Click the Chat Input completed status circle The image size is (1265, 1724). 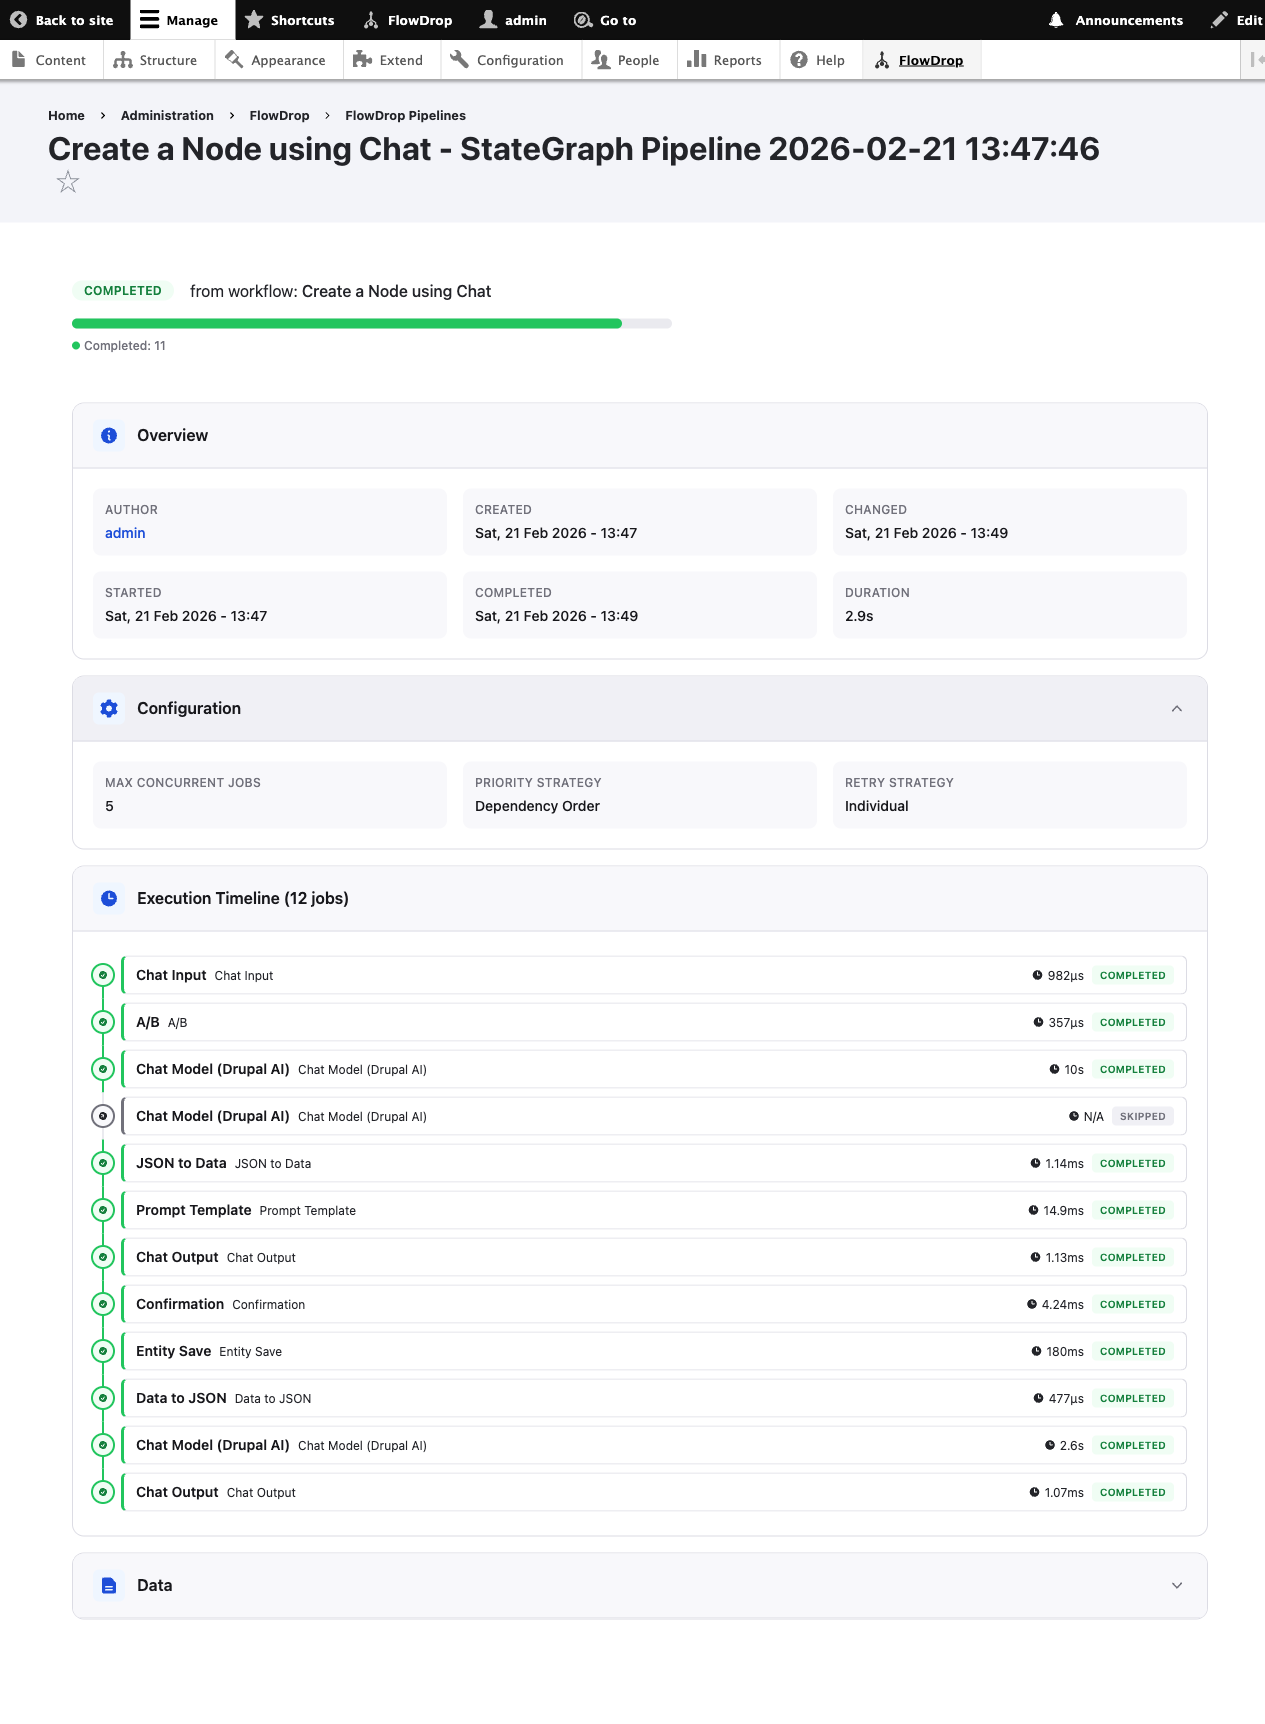tap(103, 975)
